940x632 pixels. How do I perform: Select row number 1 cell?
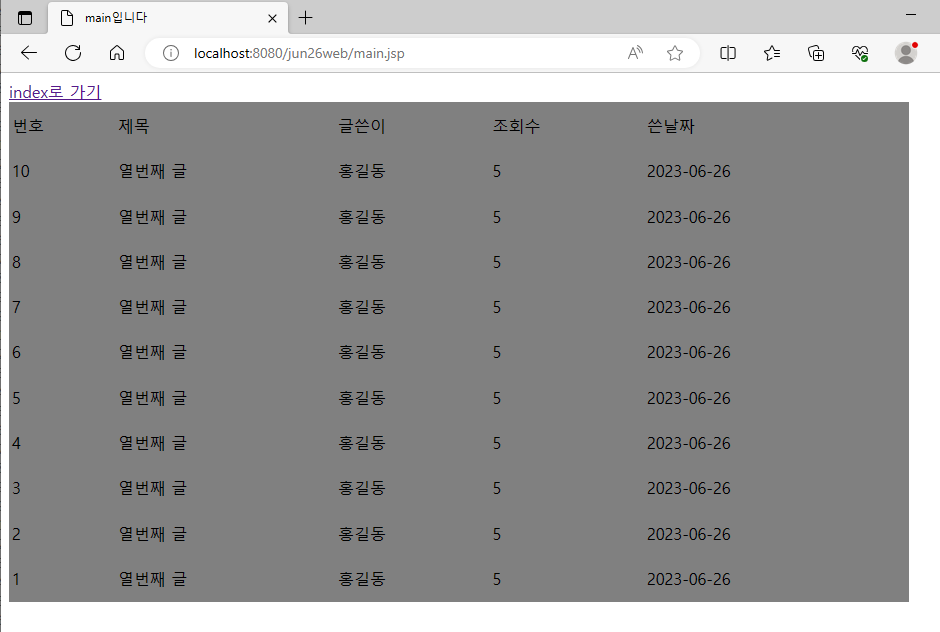pos(17,579)
